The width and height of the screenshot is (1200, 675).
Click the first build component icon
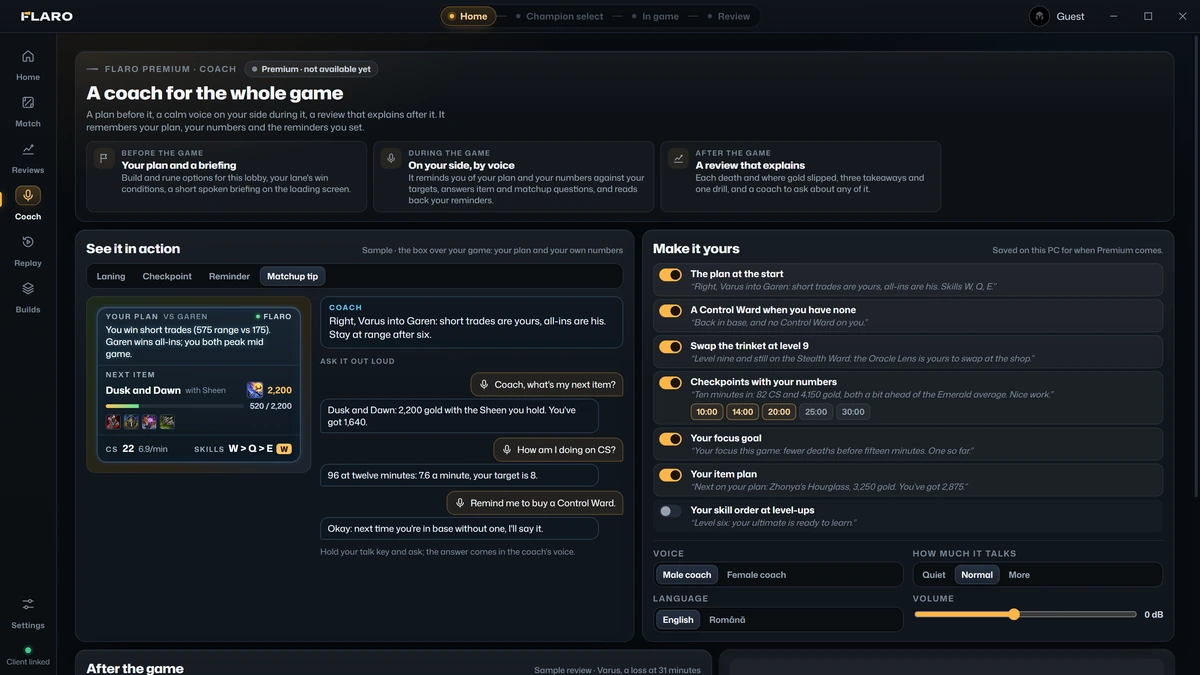point(113,422)
